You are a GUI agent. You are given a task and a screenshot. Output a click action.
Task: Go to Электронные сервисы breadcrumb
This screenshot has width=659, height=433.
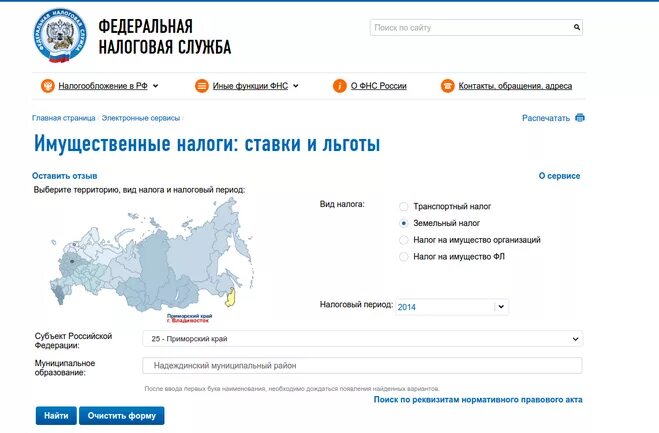[x=141, y=118]
